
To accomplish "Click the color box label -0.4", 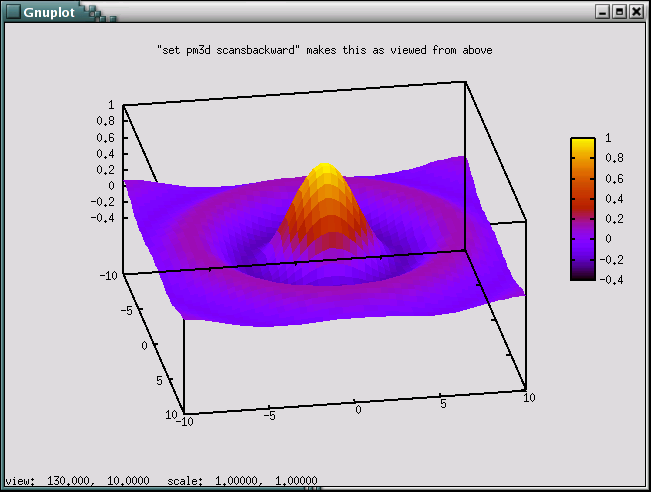I will [x=612, y=279].
